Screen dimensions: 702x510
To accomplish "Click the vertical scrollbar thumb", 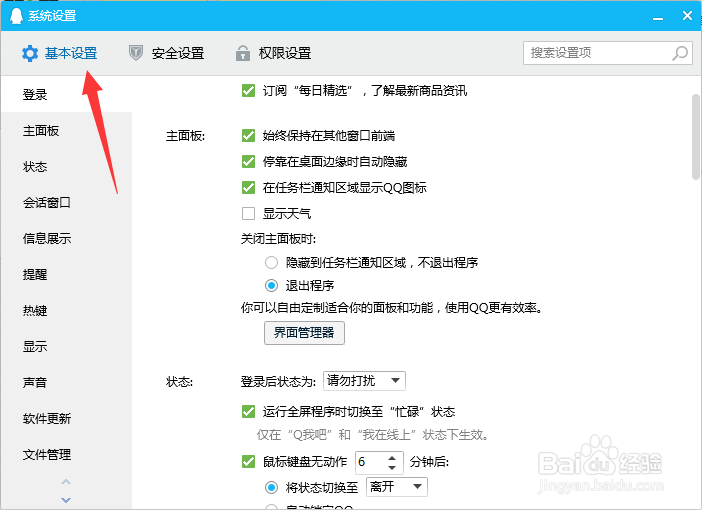I will pos(696,137).
